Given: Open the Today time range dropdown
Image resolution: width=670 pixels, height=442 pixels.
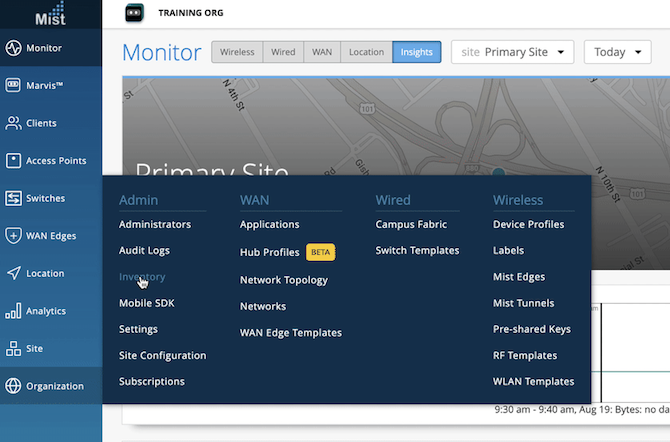Looking at the screenshot, I should [617, 52].
